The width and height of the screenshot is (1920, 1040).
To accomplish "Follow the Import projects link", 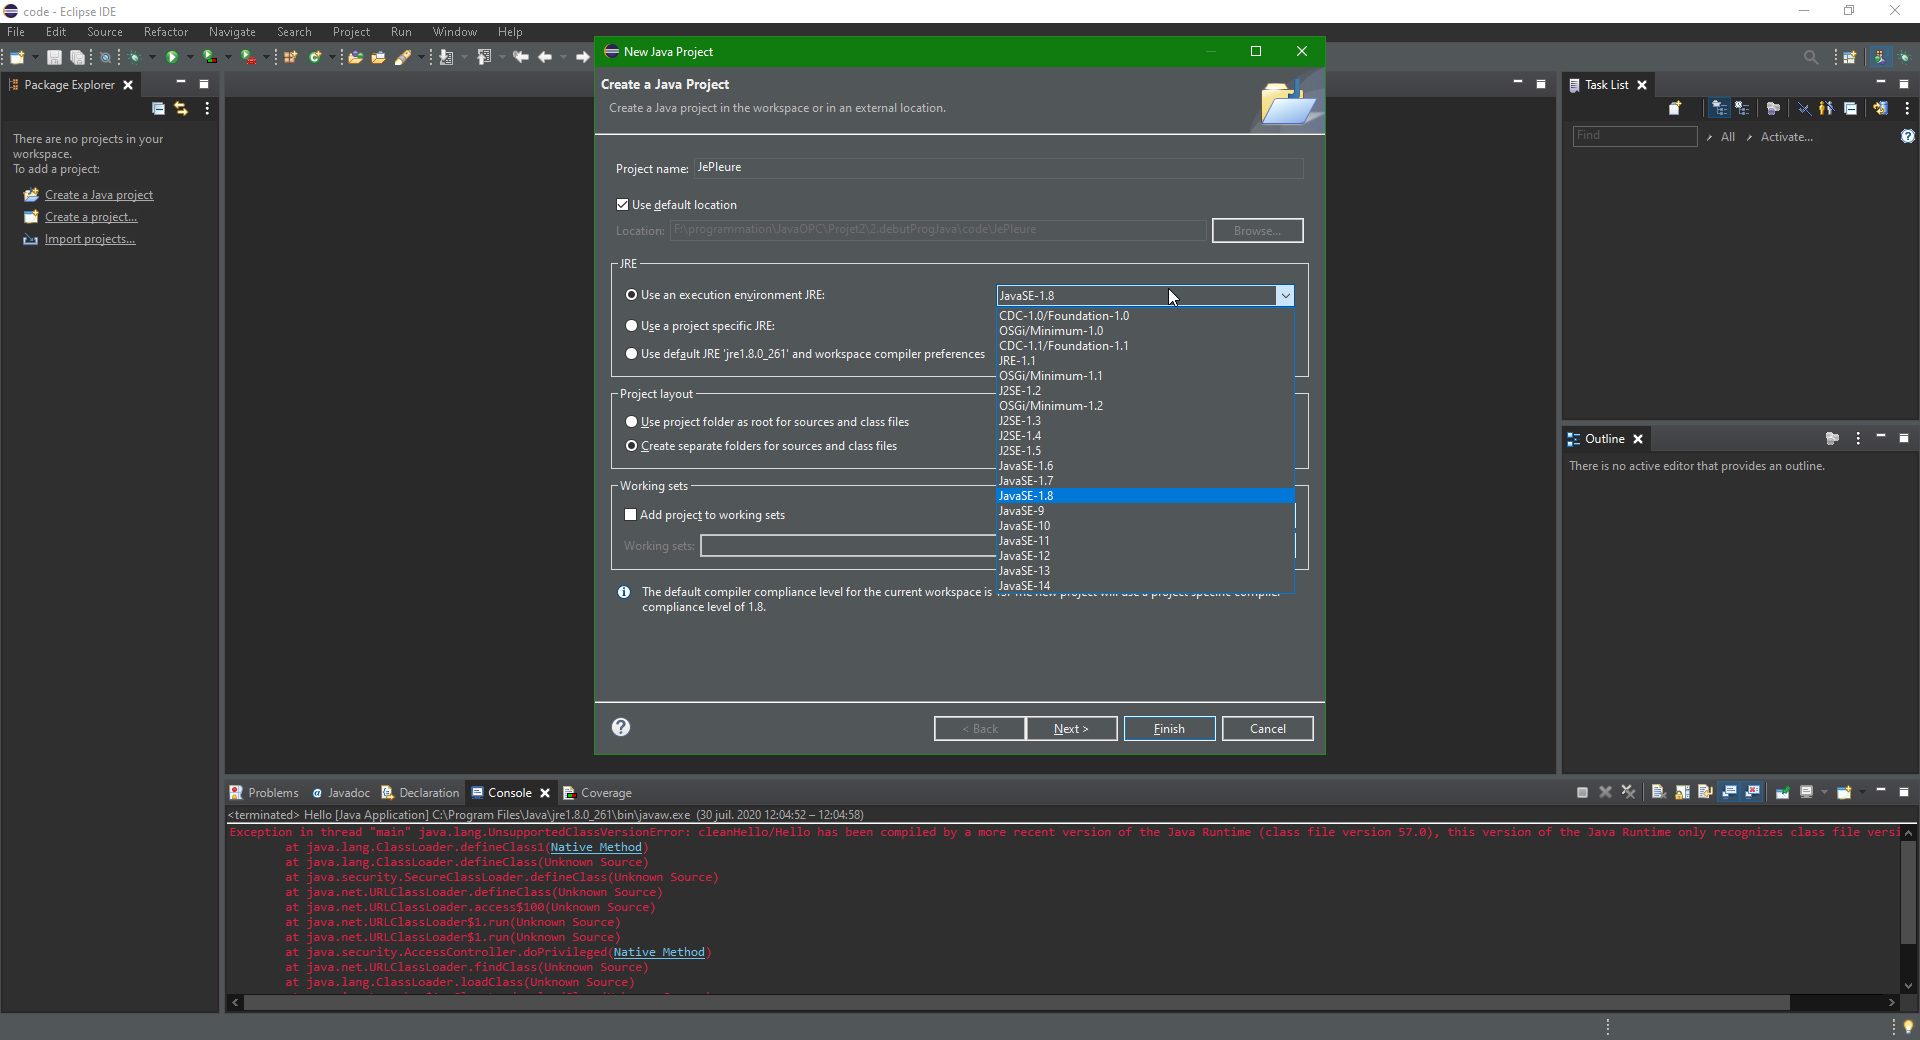I will [90, 239].
